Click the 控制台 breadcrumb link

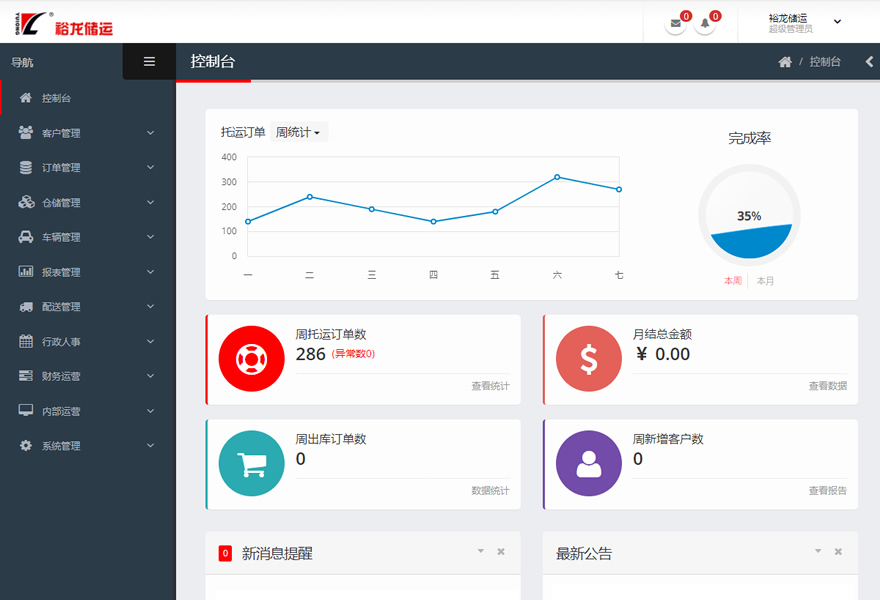click(x=825, y=62)
